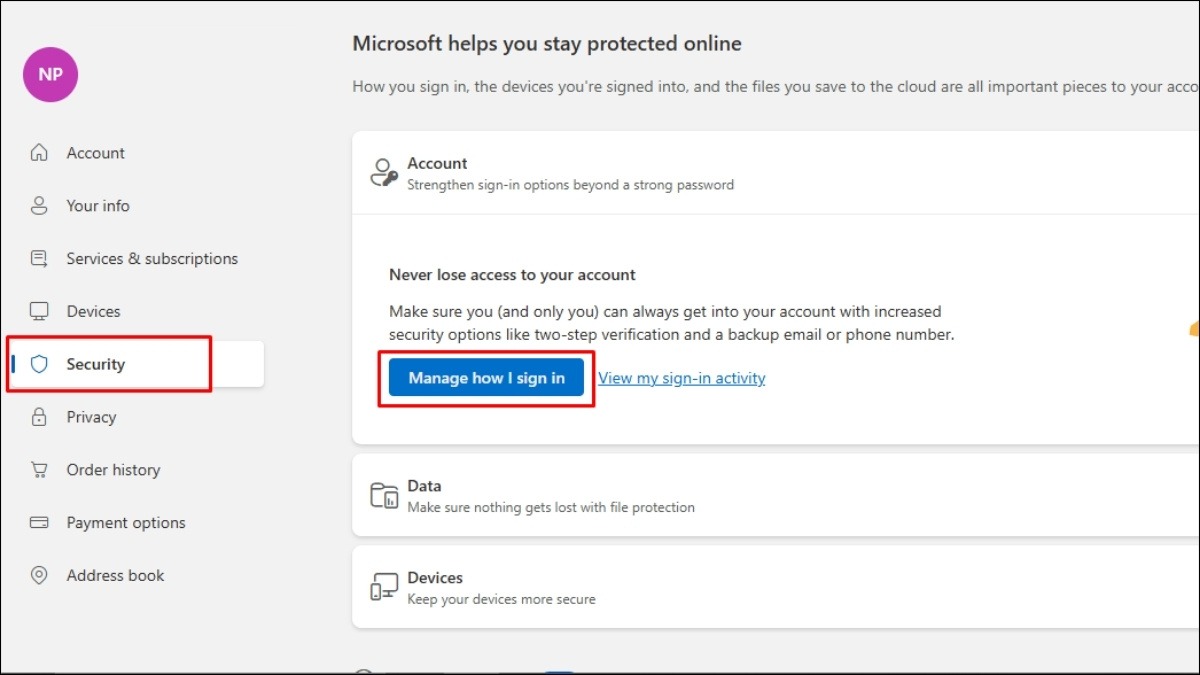
Task: Click the Your info person icon
Action: coord(39,206)
